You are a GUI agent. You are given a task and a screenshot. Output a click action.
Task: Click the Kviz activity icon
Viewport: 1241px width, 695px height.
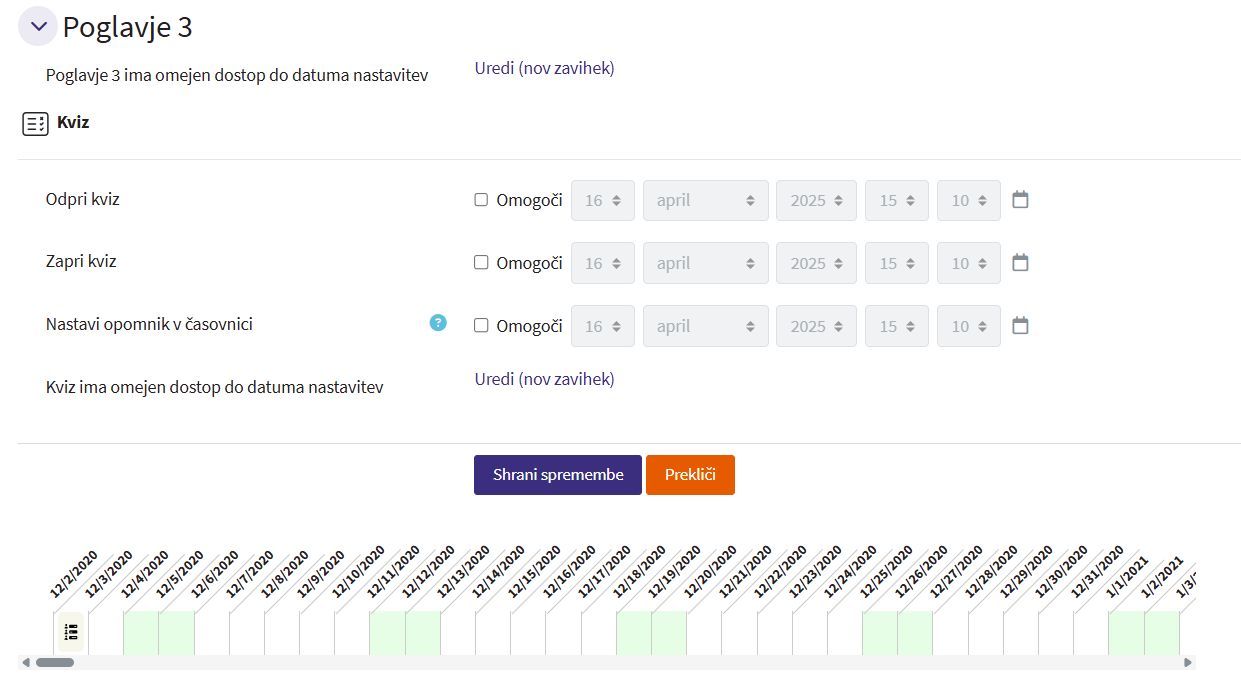pos(35,124)
